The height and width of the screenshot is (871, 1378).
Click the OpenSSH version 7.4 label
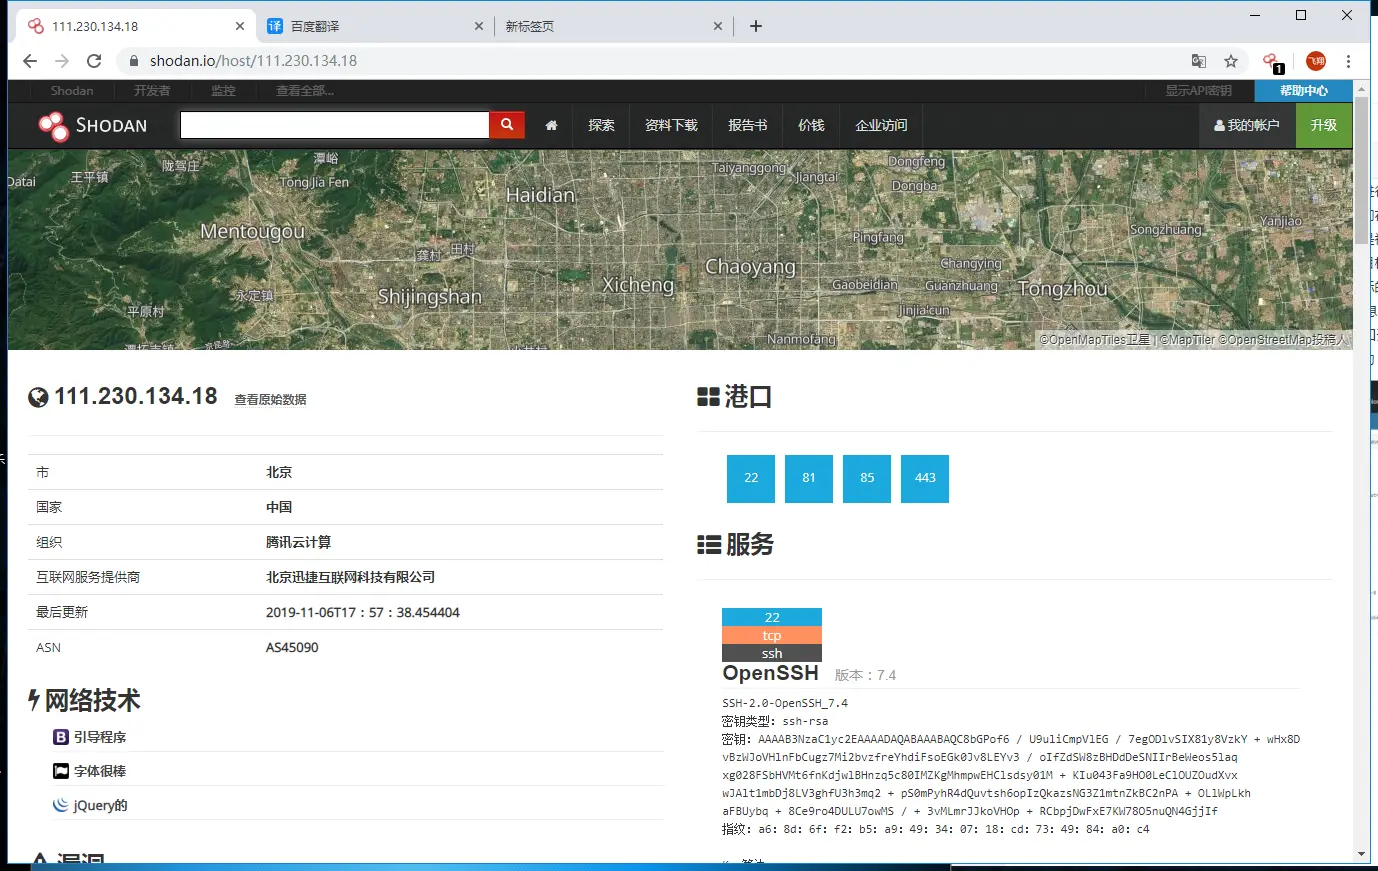pos(865,676)
